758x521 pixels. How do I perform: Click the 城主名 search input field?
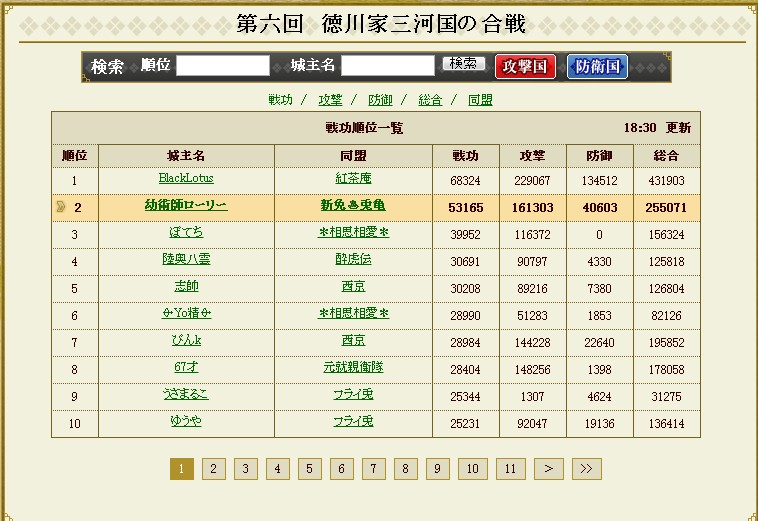[388, 65]
